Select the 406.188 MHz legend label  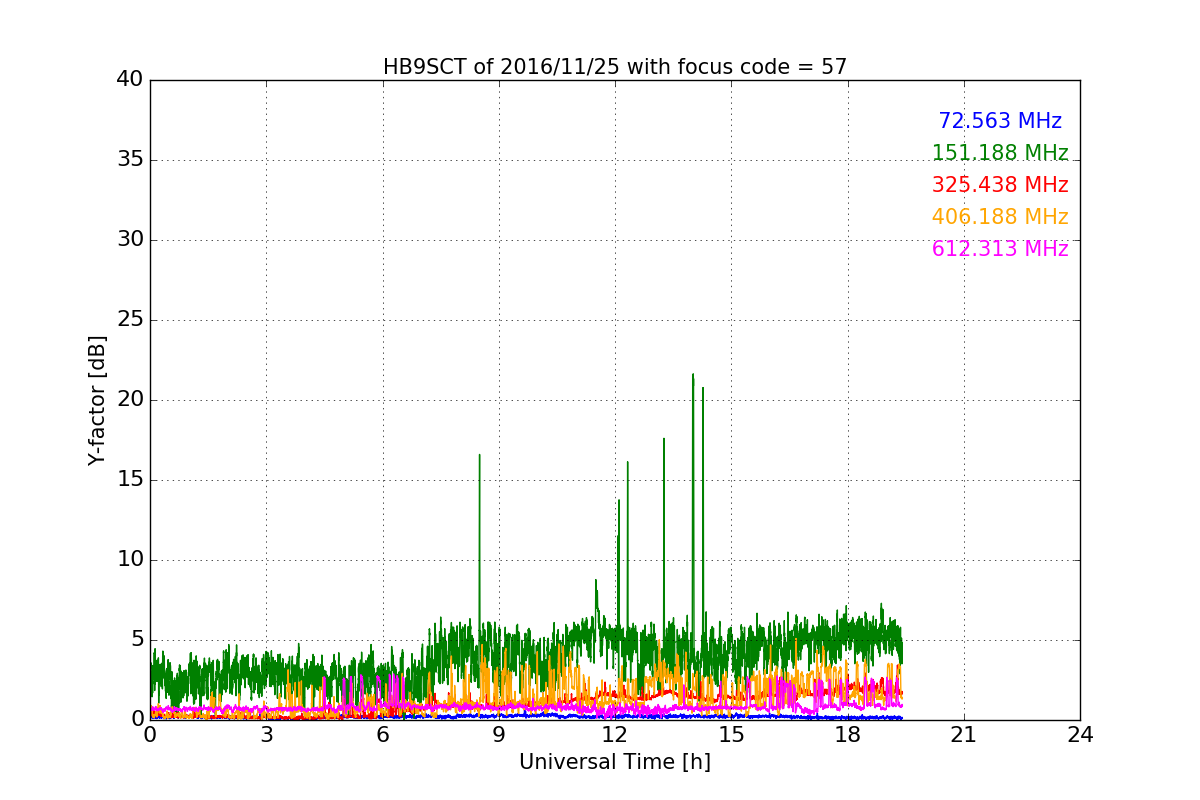[x=1000, y=217]
